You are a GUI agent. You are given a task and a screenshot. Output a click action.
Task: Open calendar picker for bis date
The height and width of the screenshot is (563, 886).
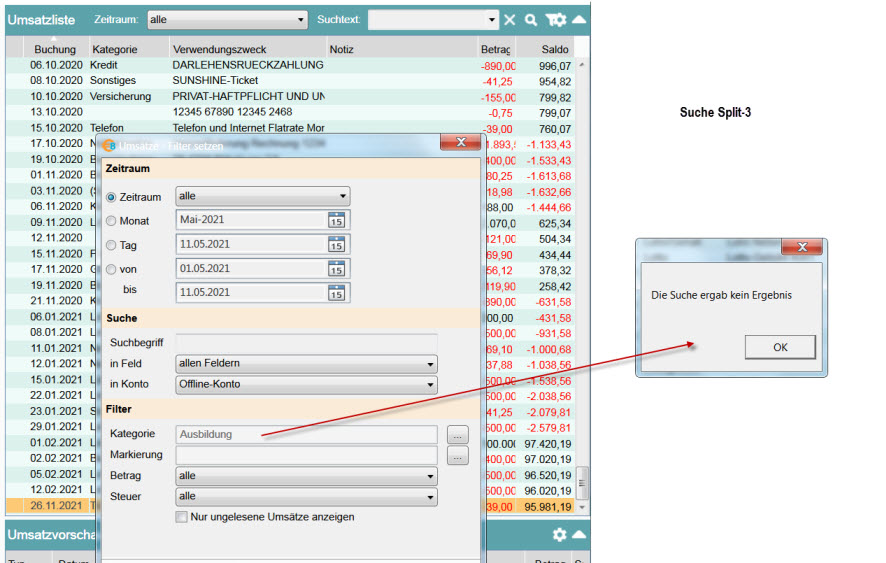337,293
